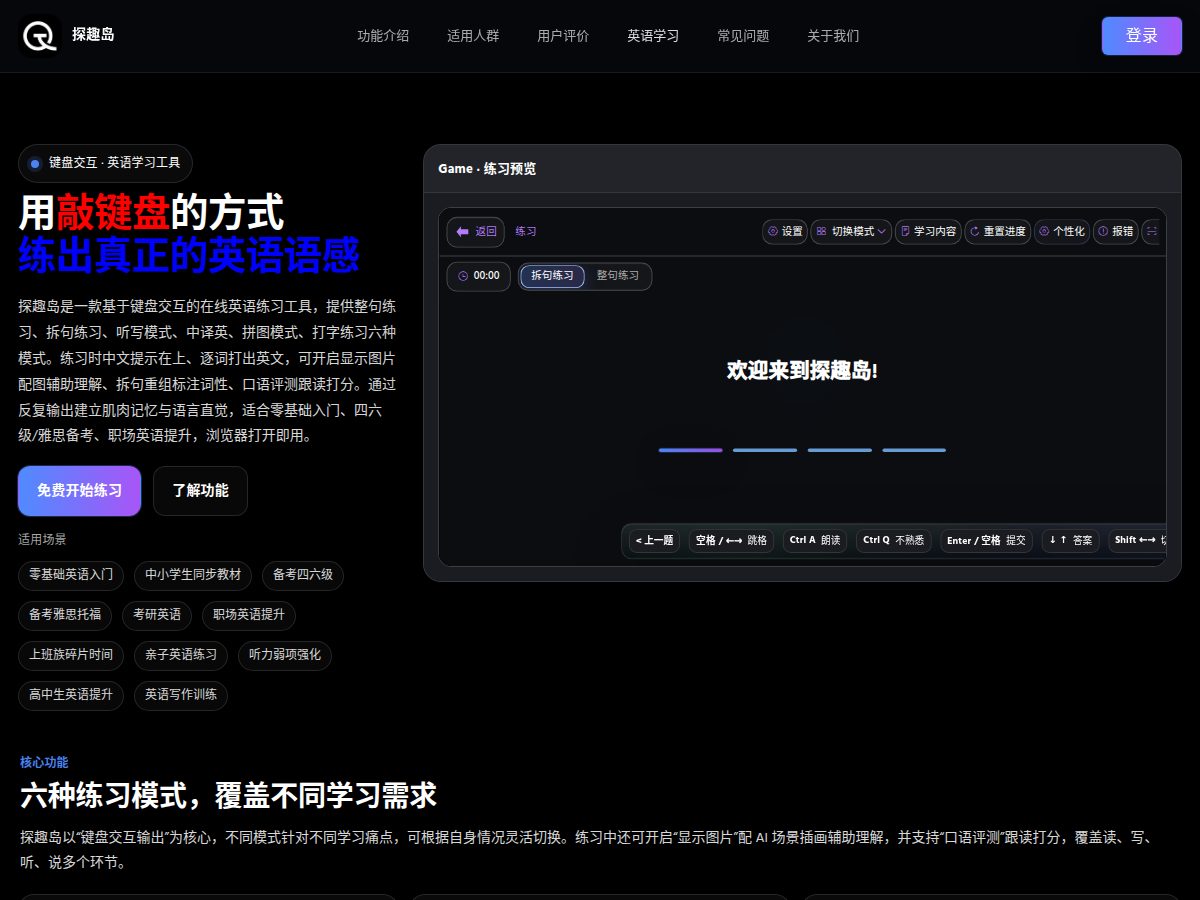Click the 练习 breadcrumb text
The image size is (1200, 900).
point(526,231)
